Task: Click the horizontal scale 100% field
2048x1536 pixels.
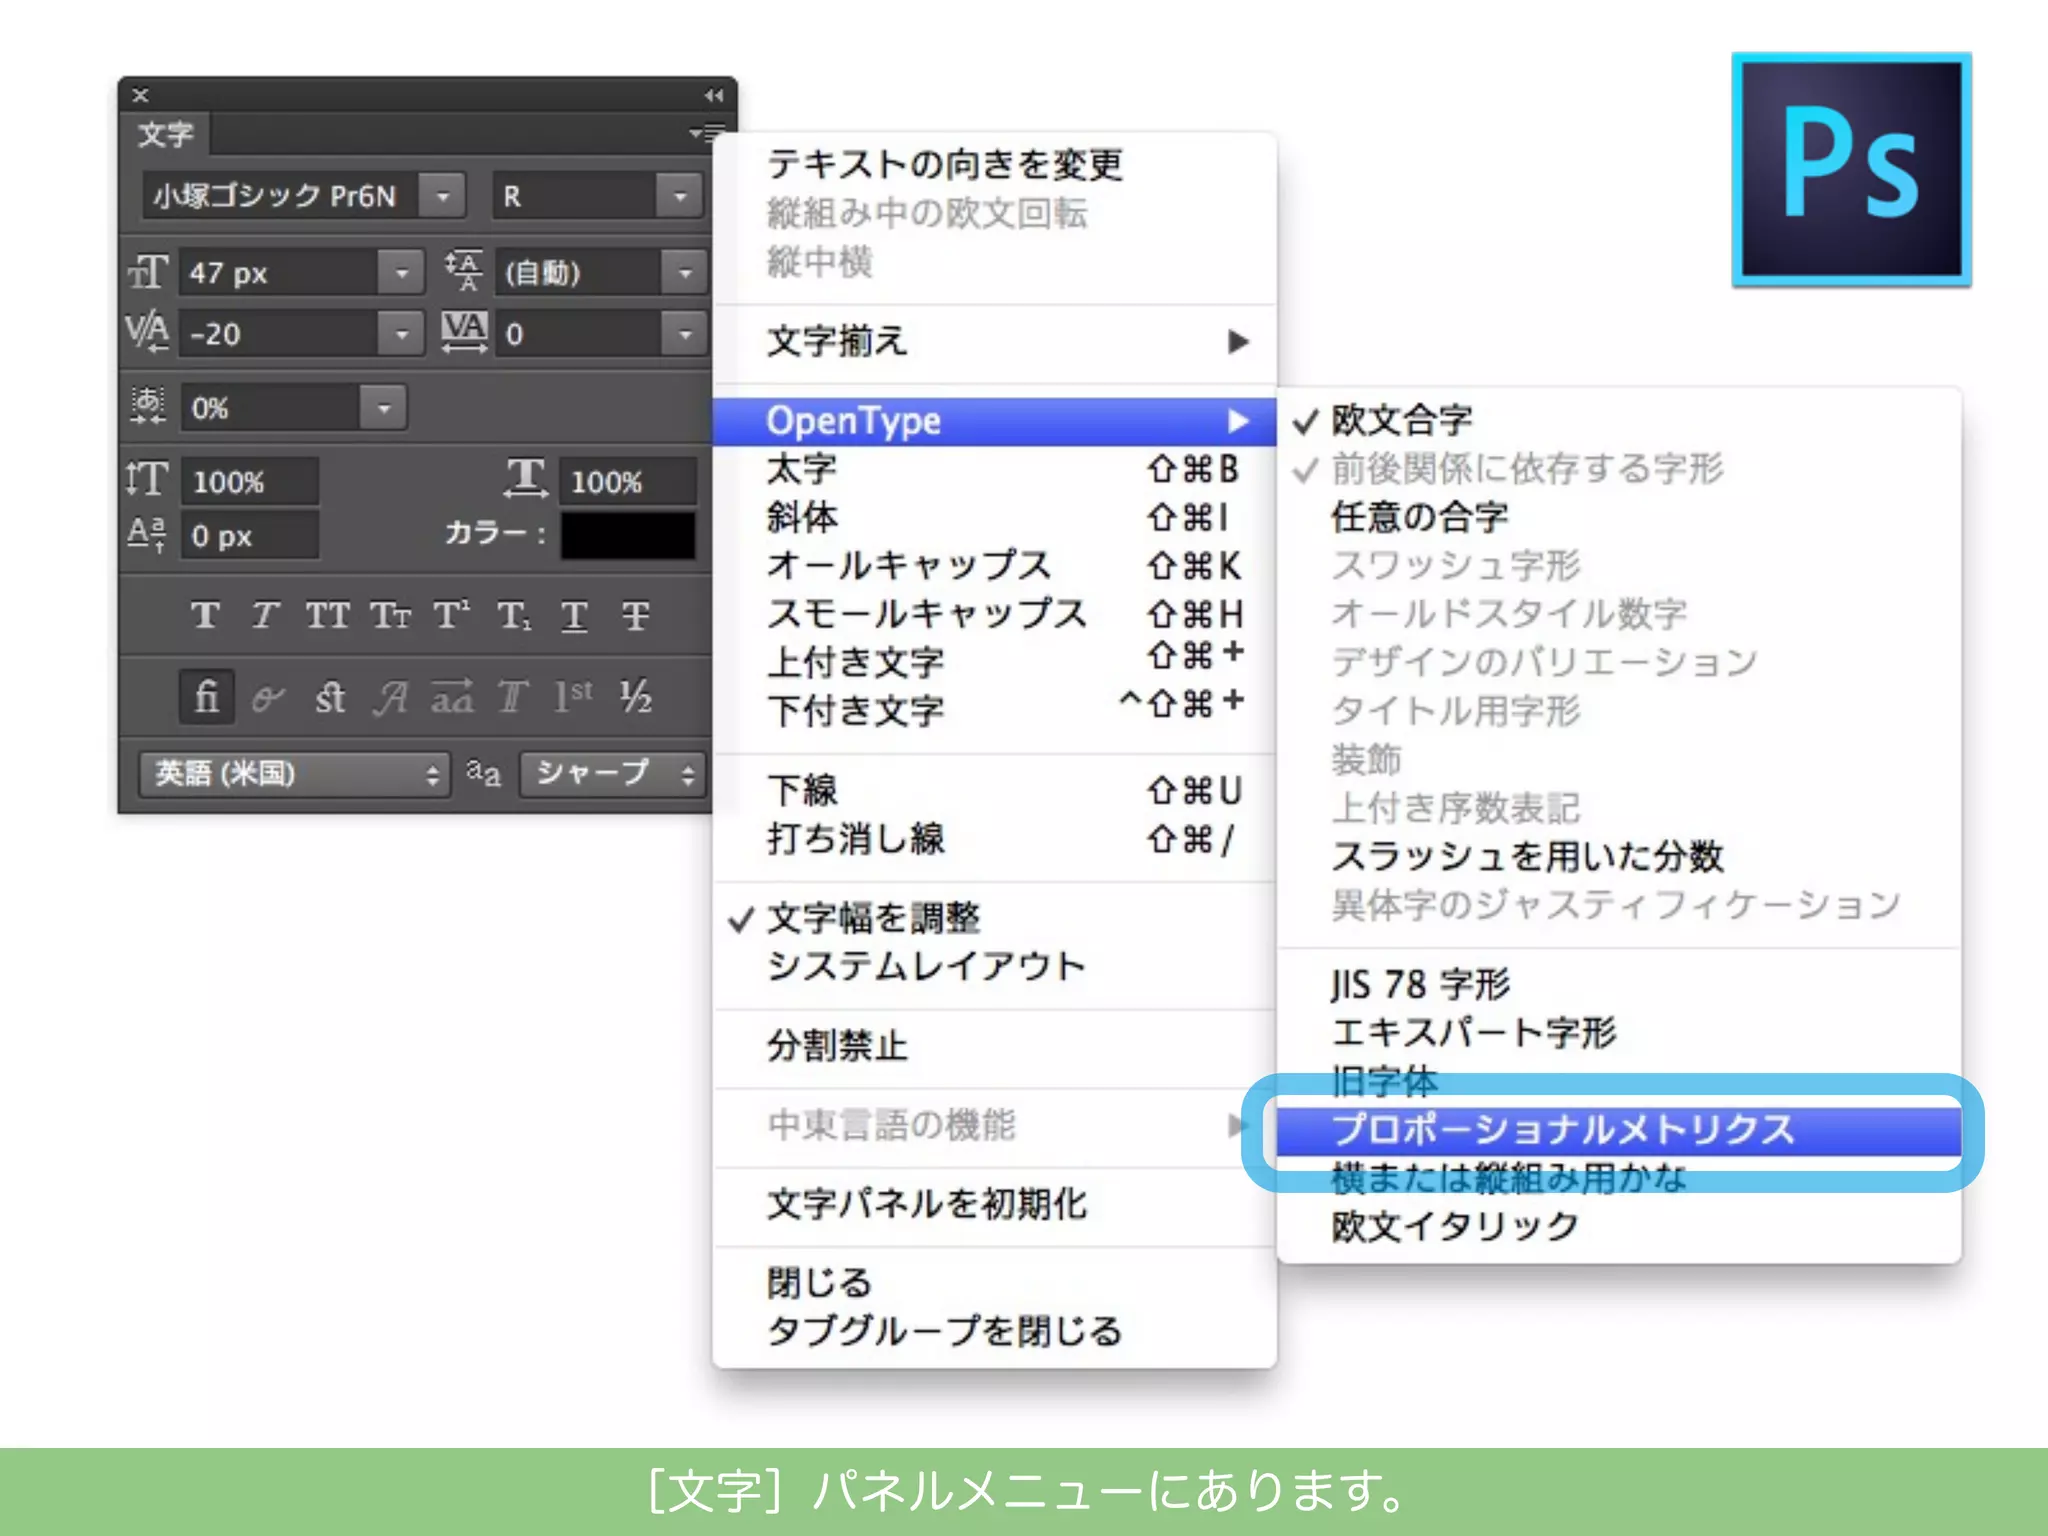Action: point(627,481)
